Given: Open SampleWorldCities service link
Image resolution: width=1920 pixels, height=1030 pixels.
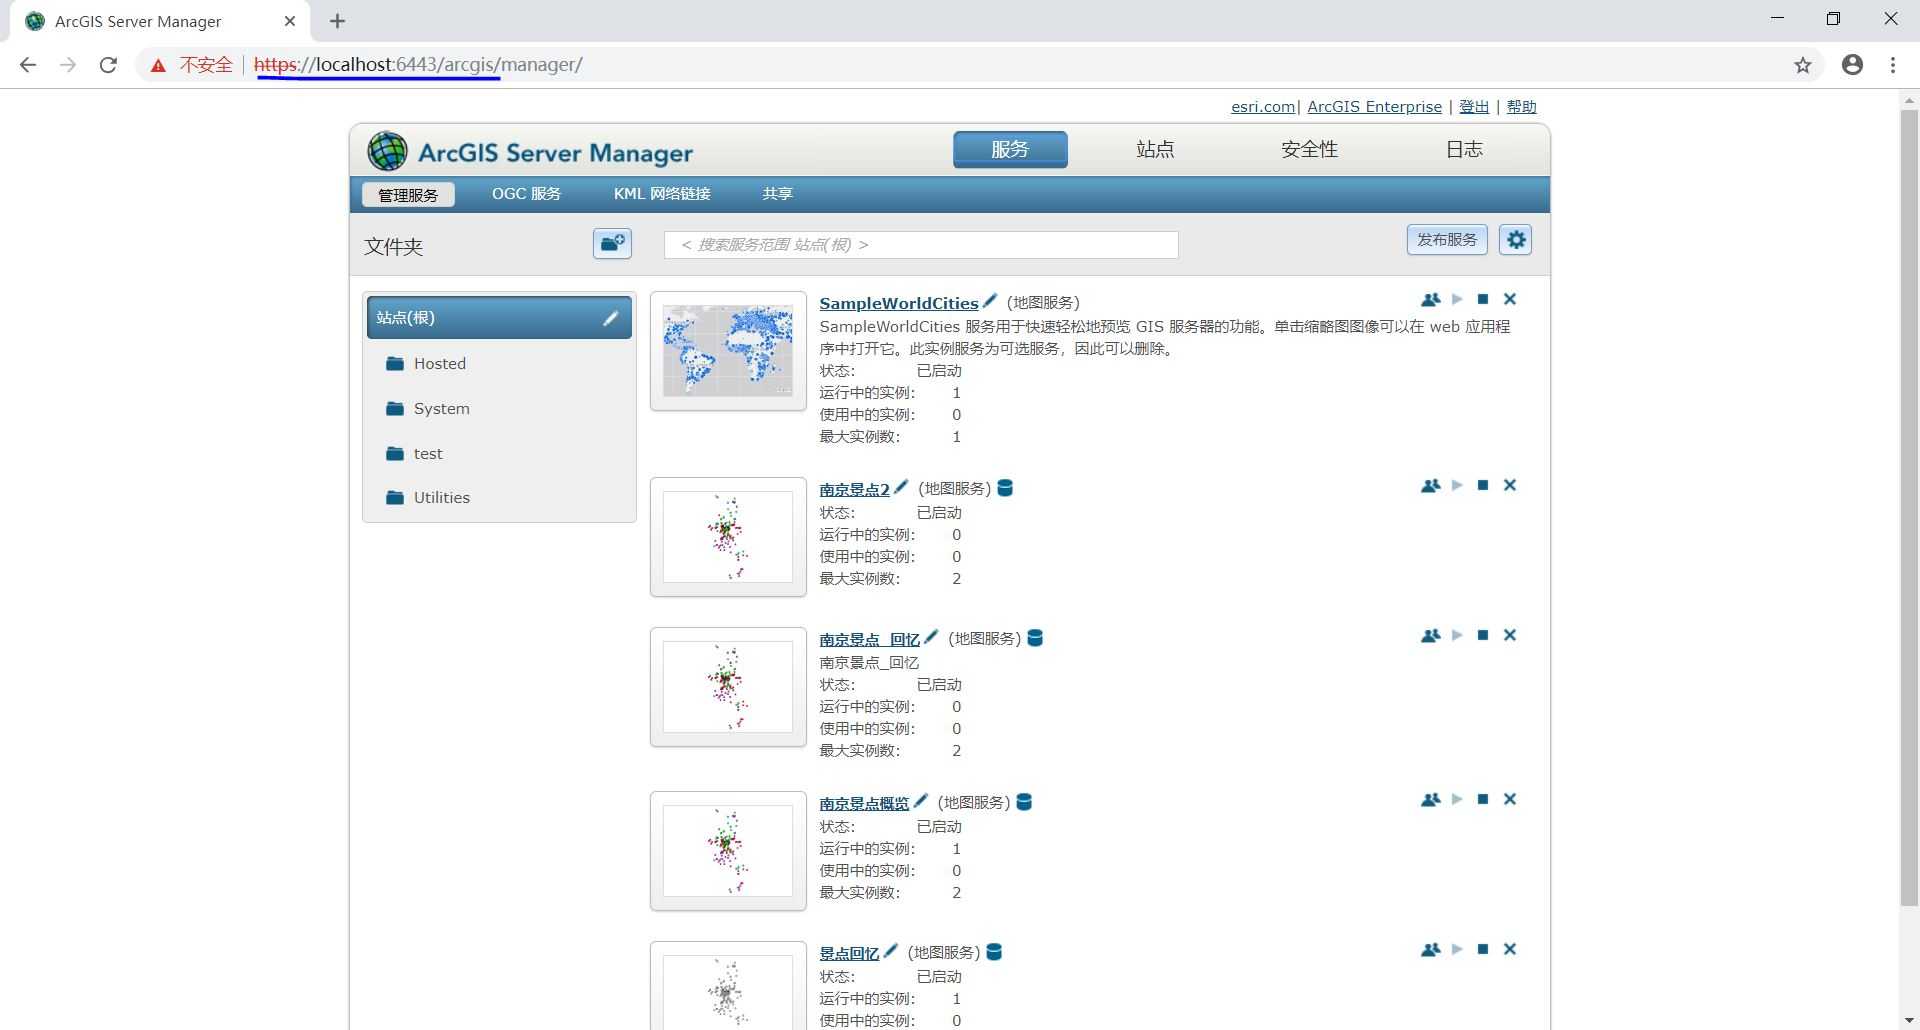Looking at the screenshot, I should click(x=898, y=303).
